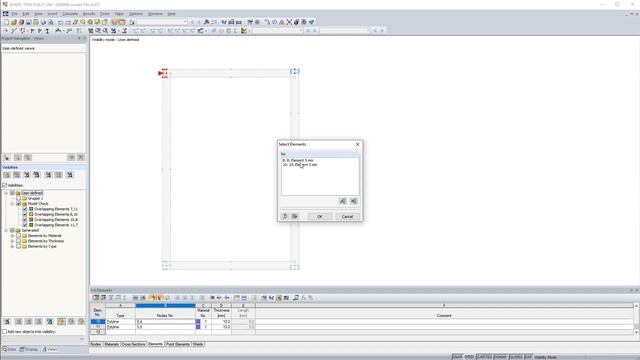The height and width of the screenshot is (360, 640).
Task: Click the select-from-list icon in dialog
Action: [342, 201]
